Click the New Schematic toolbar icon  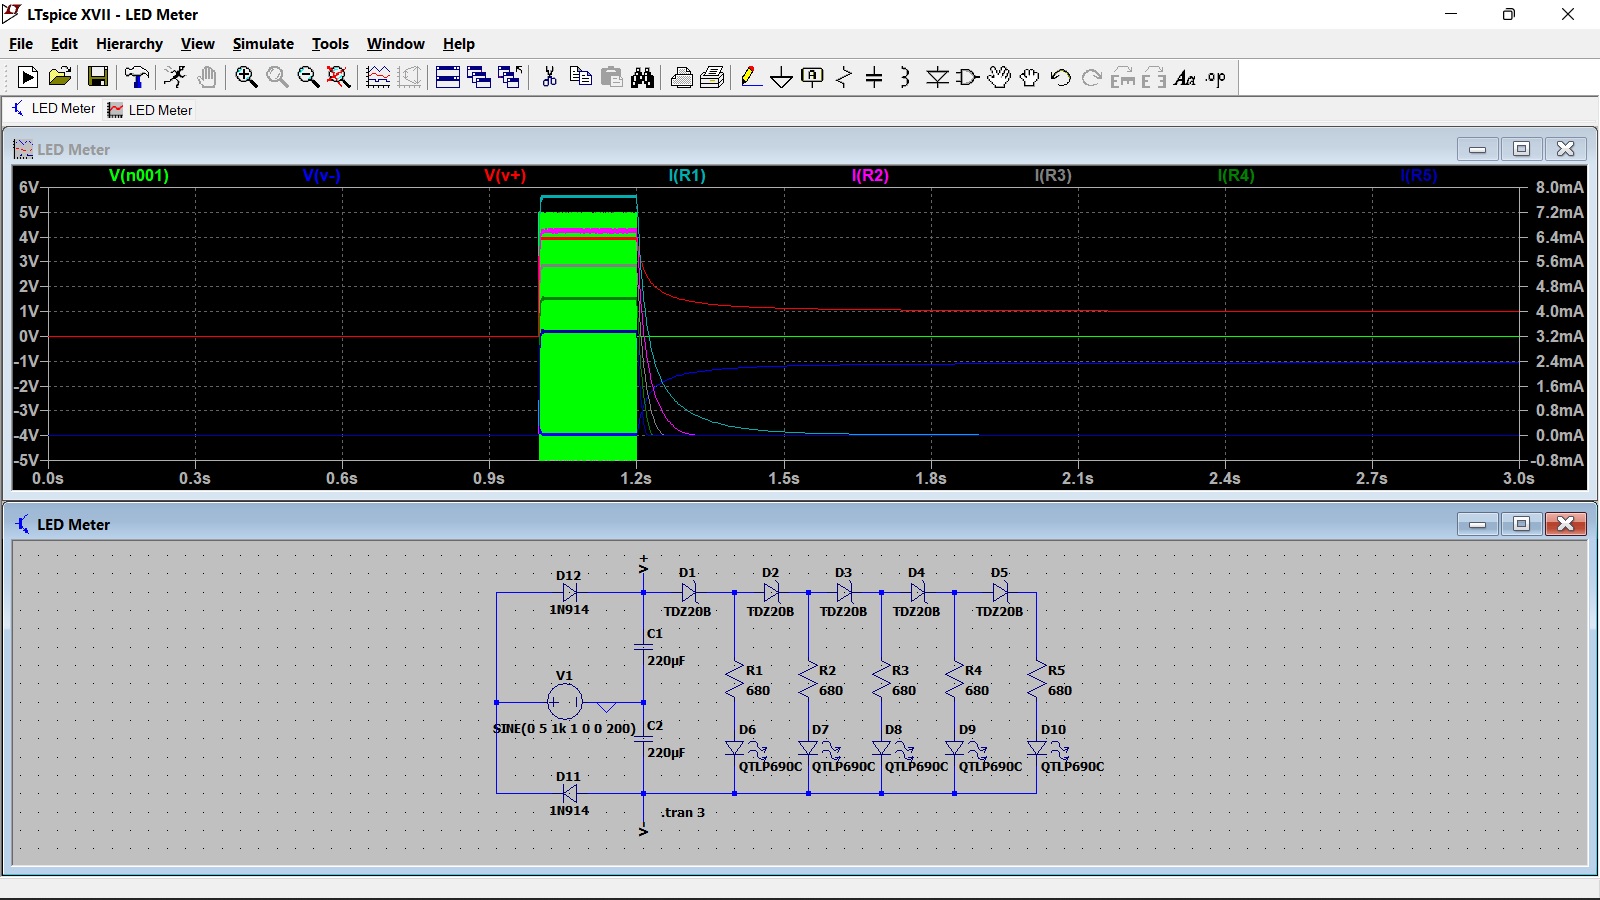[x=28, y=77]
